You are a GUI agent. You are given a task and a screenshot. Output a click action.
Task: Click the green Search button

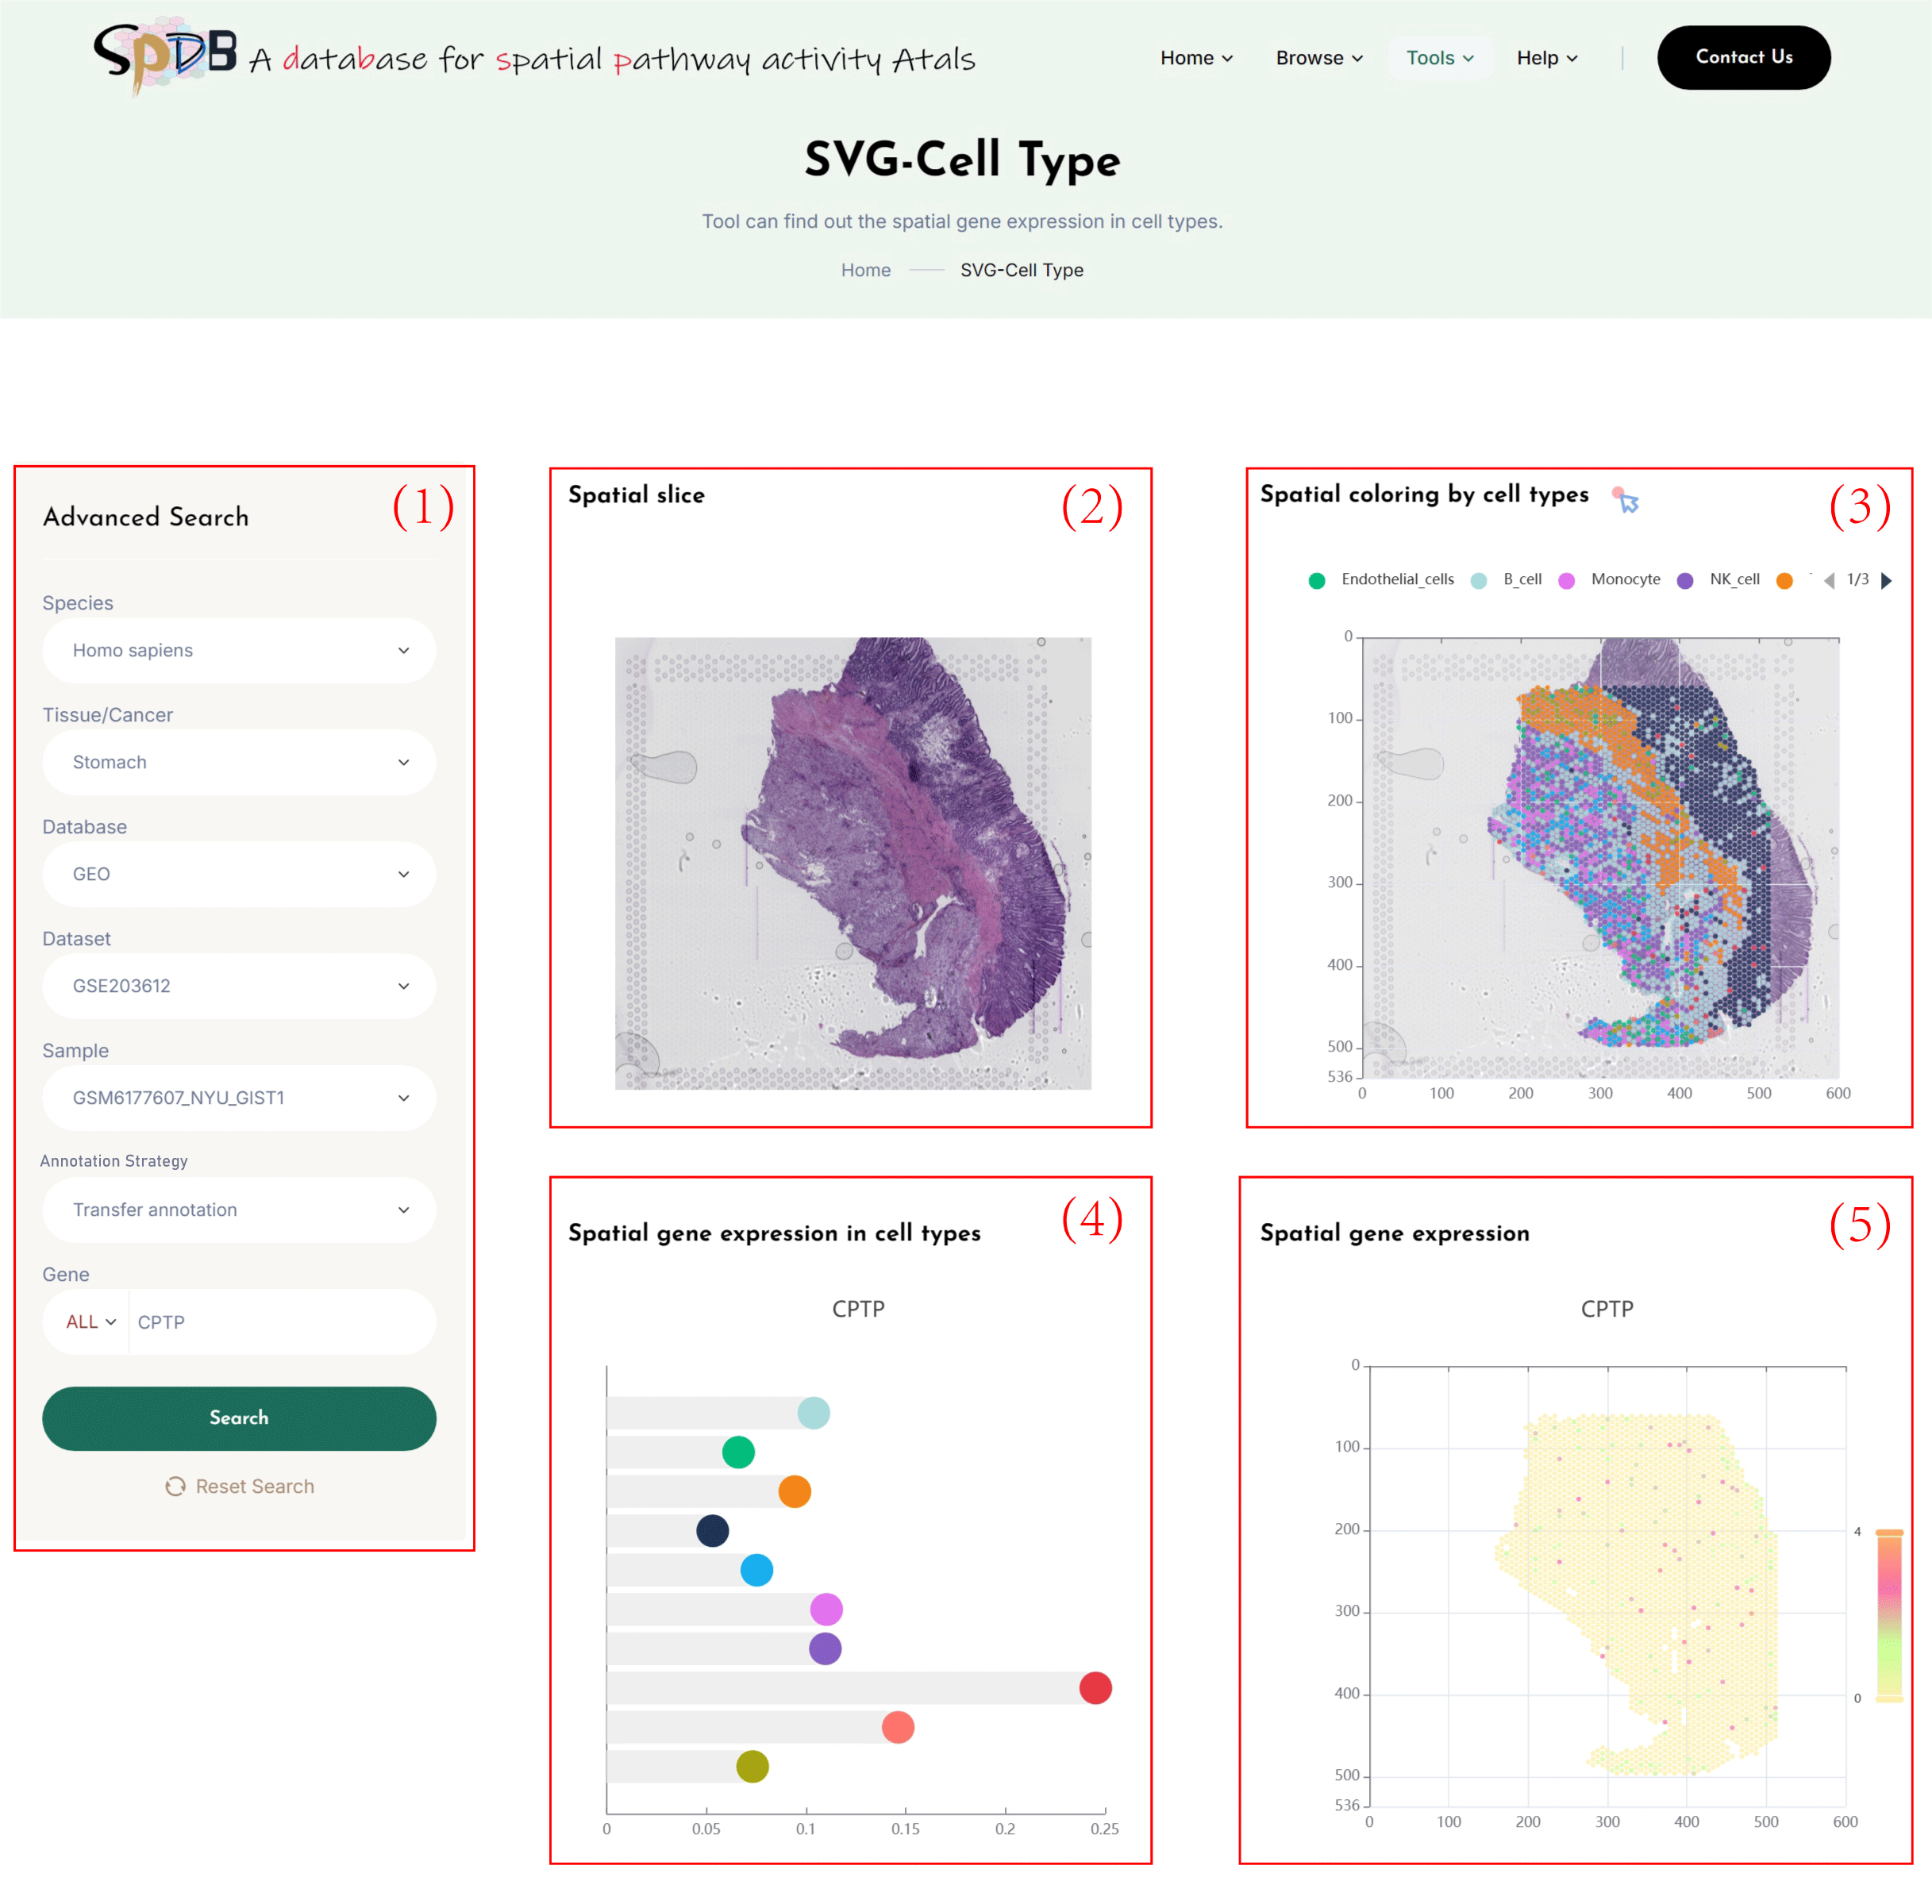(239, 1418)
